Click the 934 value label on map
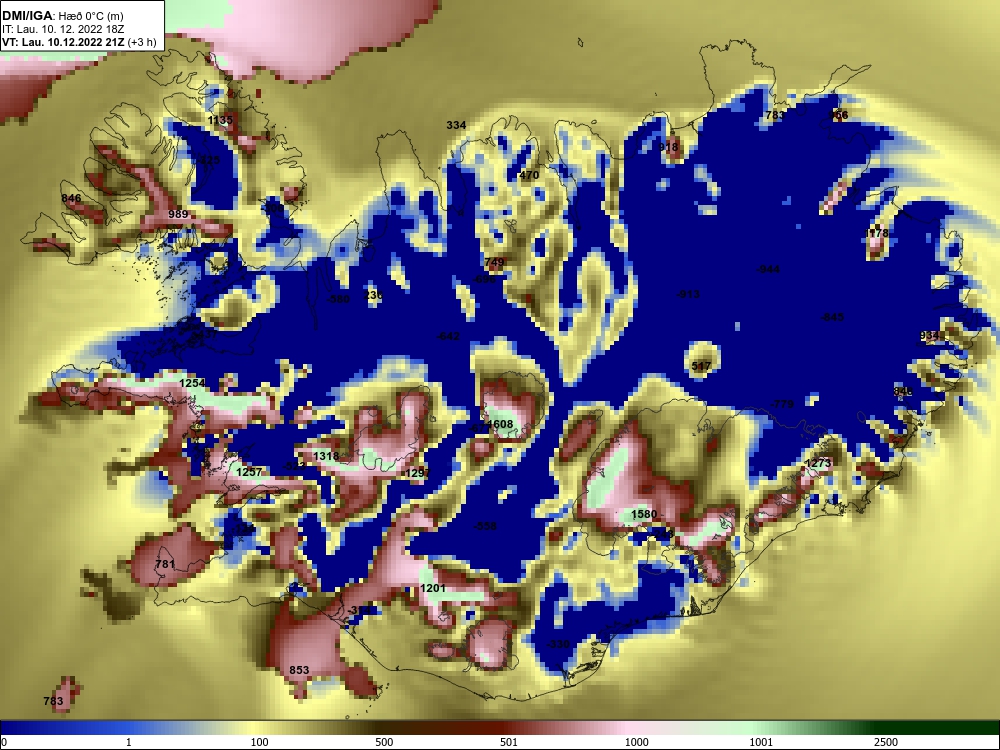The height and width of the screenshot is (750, 1000). [930, 335]
